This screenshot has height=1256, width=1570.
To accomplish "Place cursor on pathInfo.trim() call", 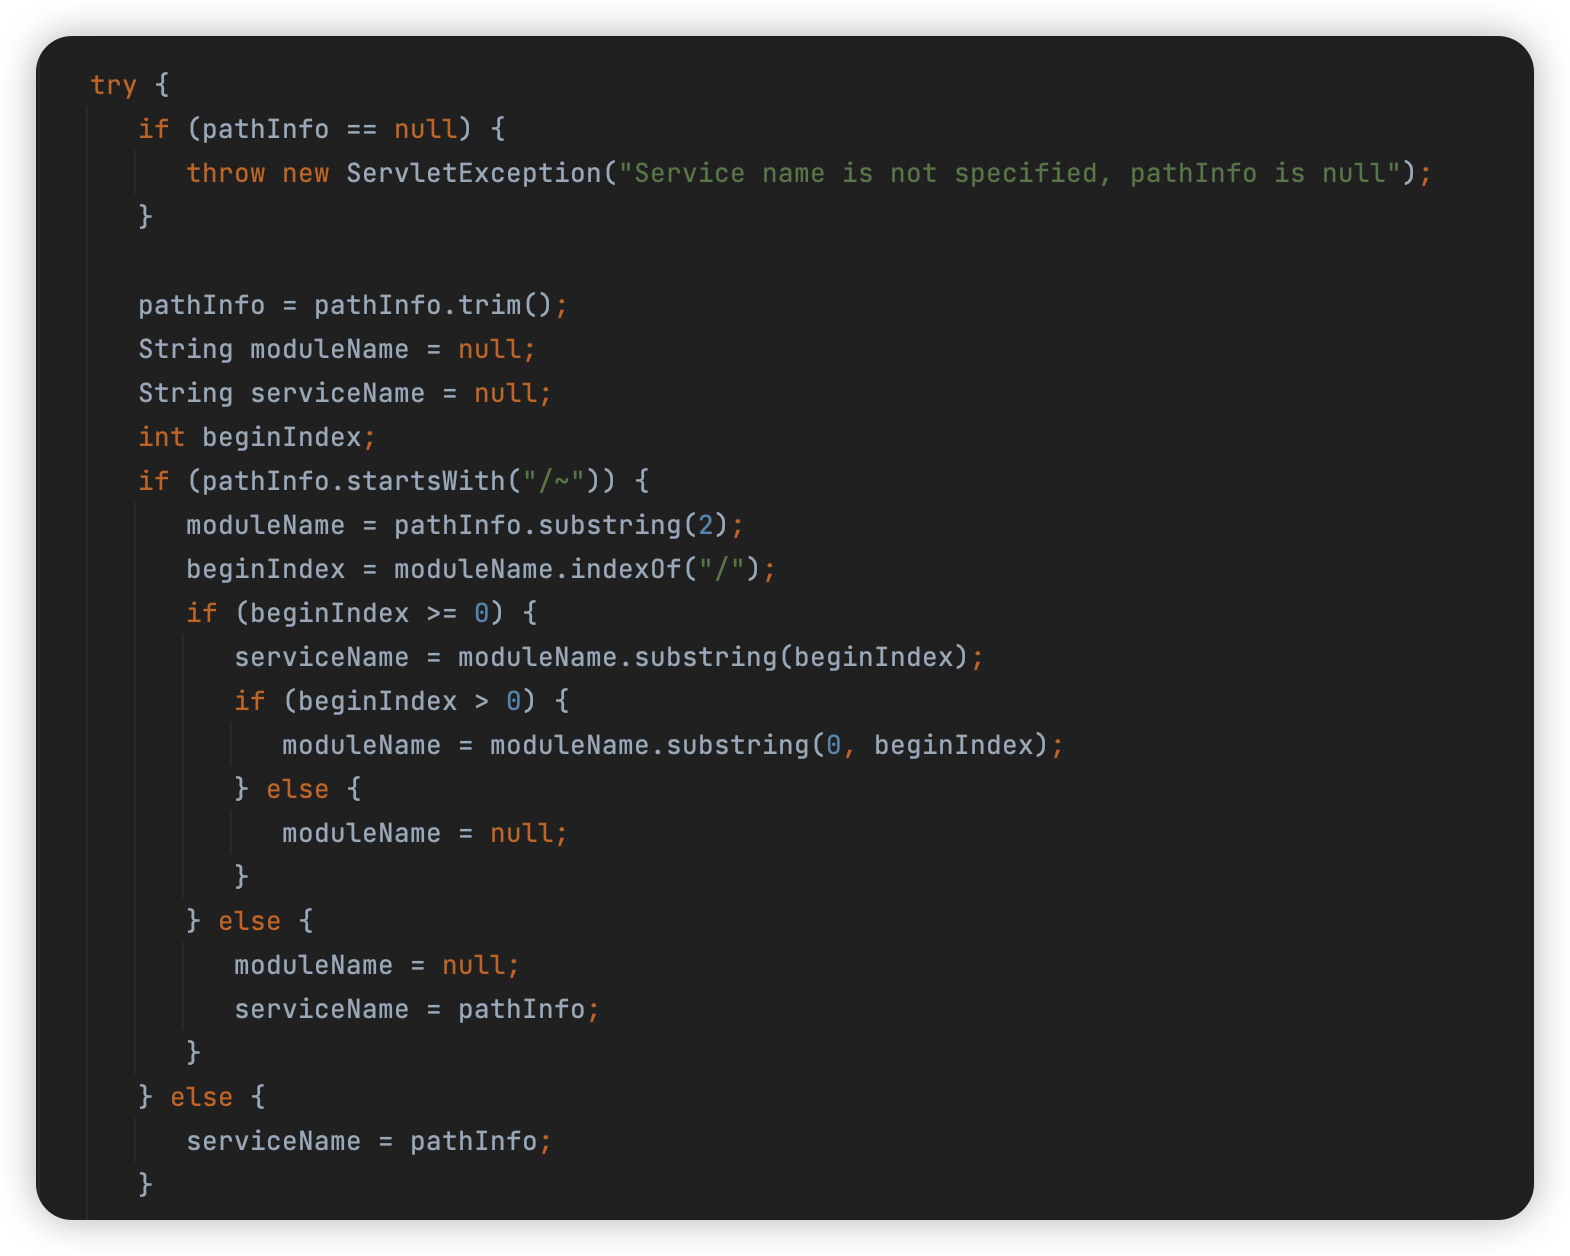I will pos(433,305).
